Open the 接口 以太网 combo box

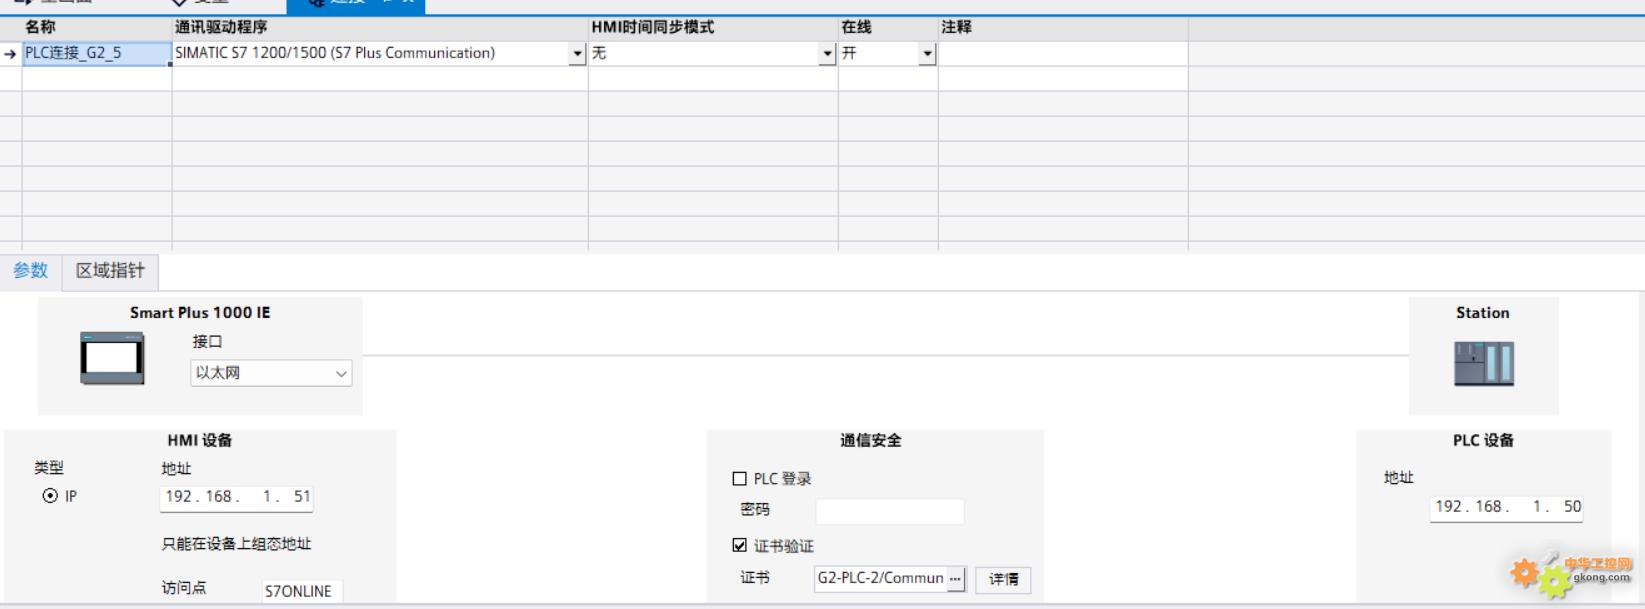point(271,373)
